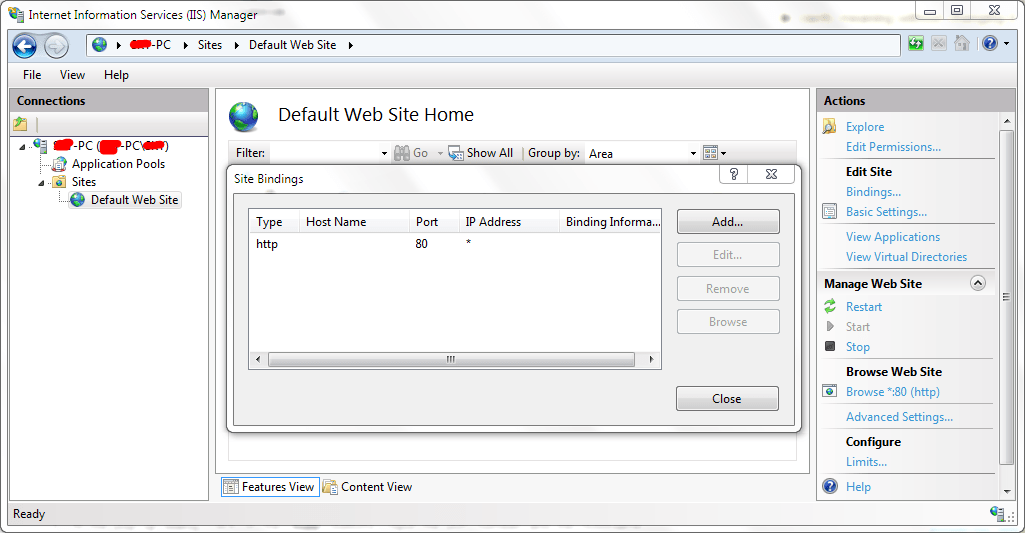
Task: Click the Application Pools icon
Action: 59,163
